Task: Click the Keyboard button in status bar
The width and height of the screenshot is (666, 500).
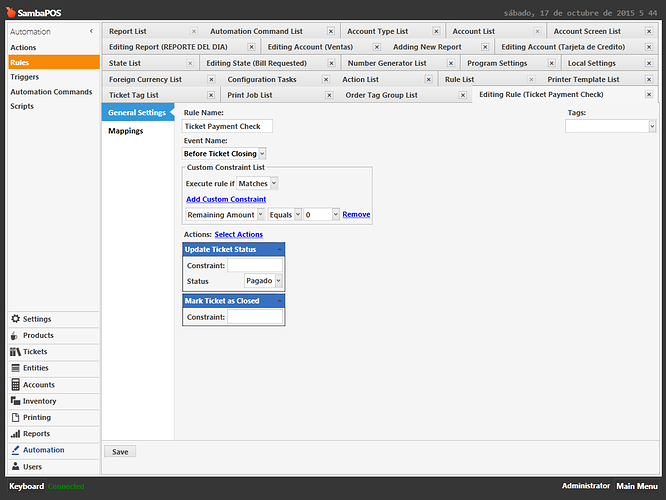Action: click(26, 486)
